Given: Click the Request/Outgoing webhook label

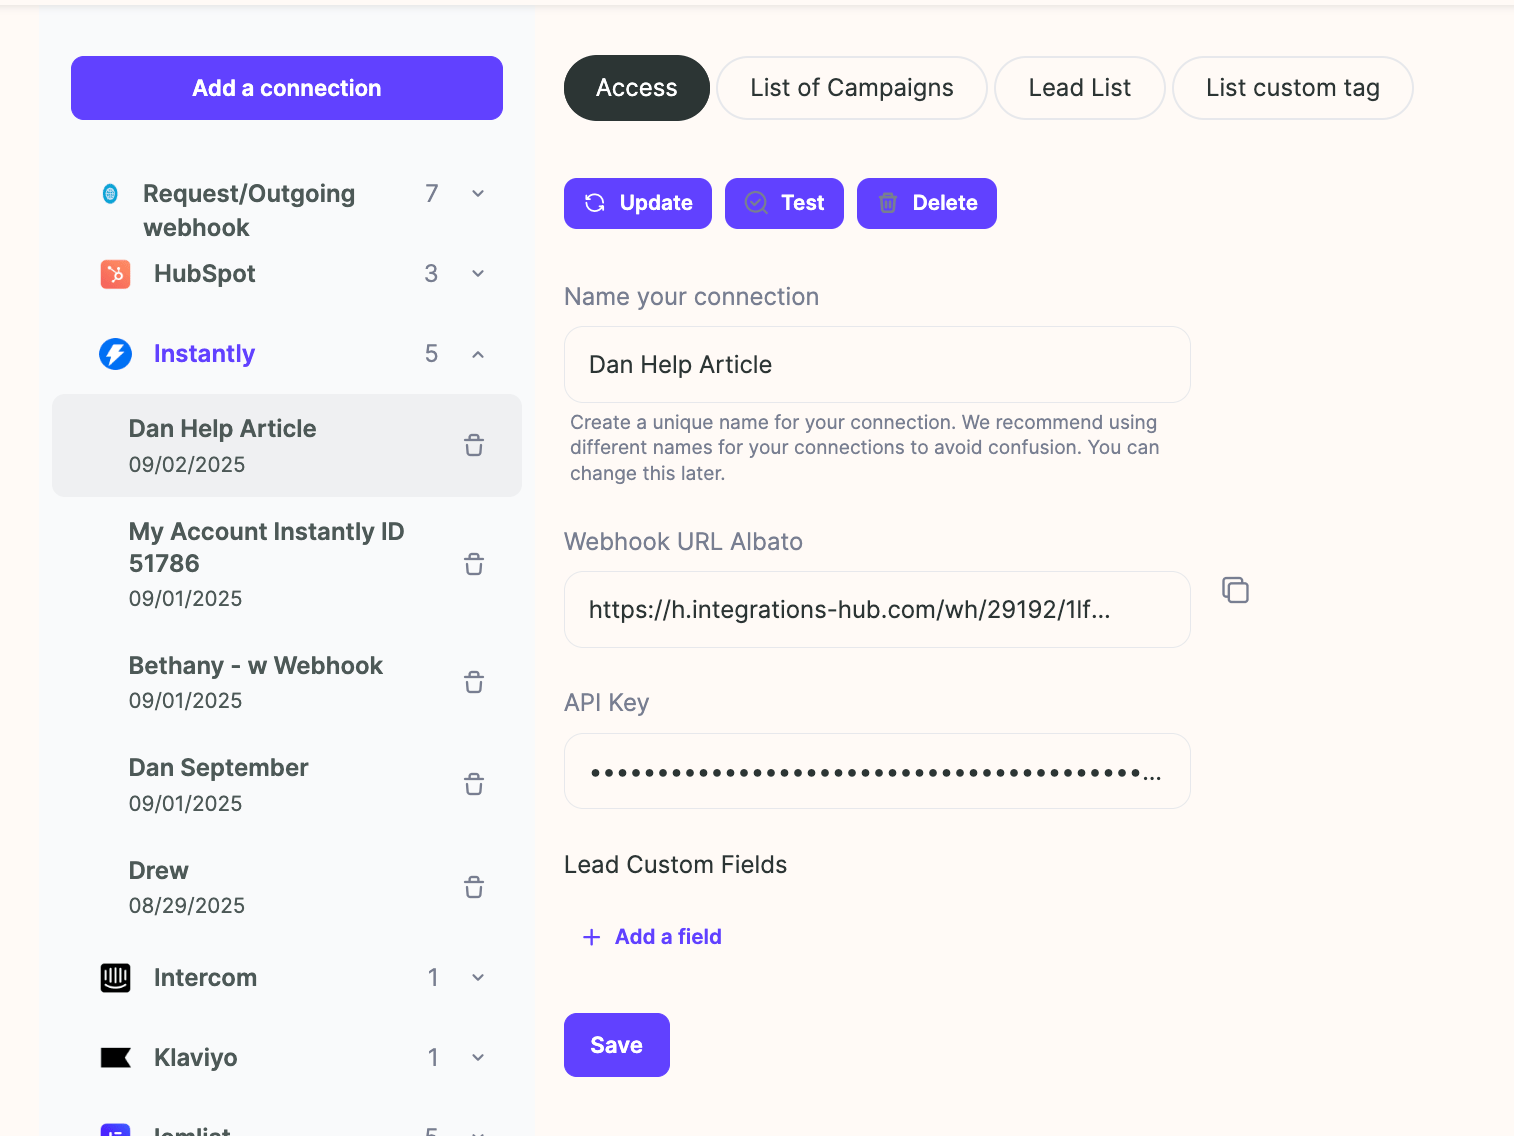Looking at the screenshot, I should pyautogui.click(x=249, y=211).
